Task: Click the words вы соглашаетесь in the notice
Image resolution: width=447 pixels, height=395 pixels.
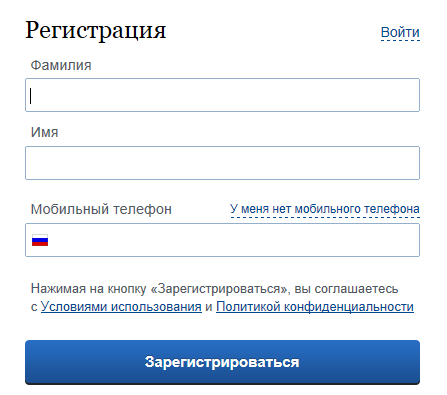Action: pyautogui.click(x=346, y=289)
